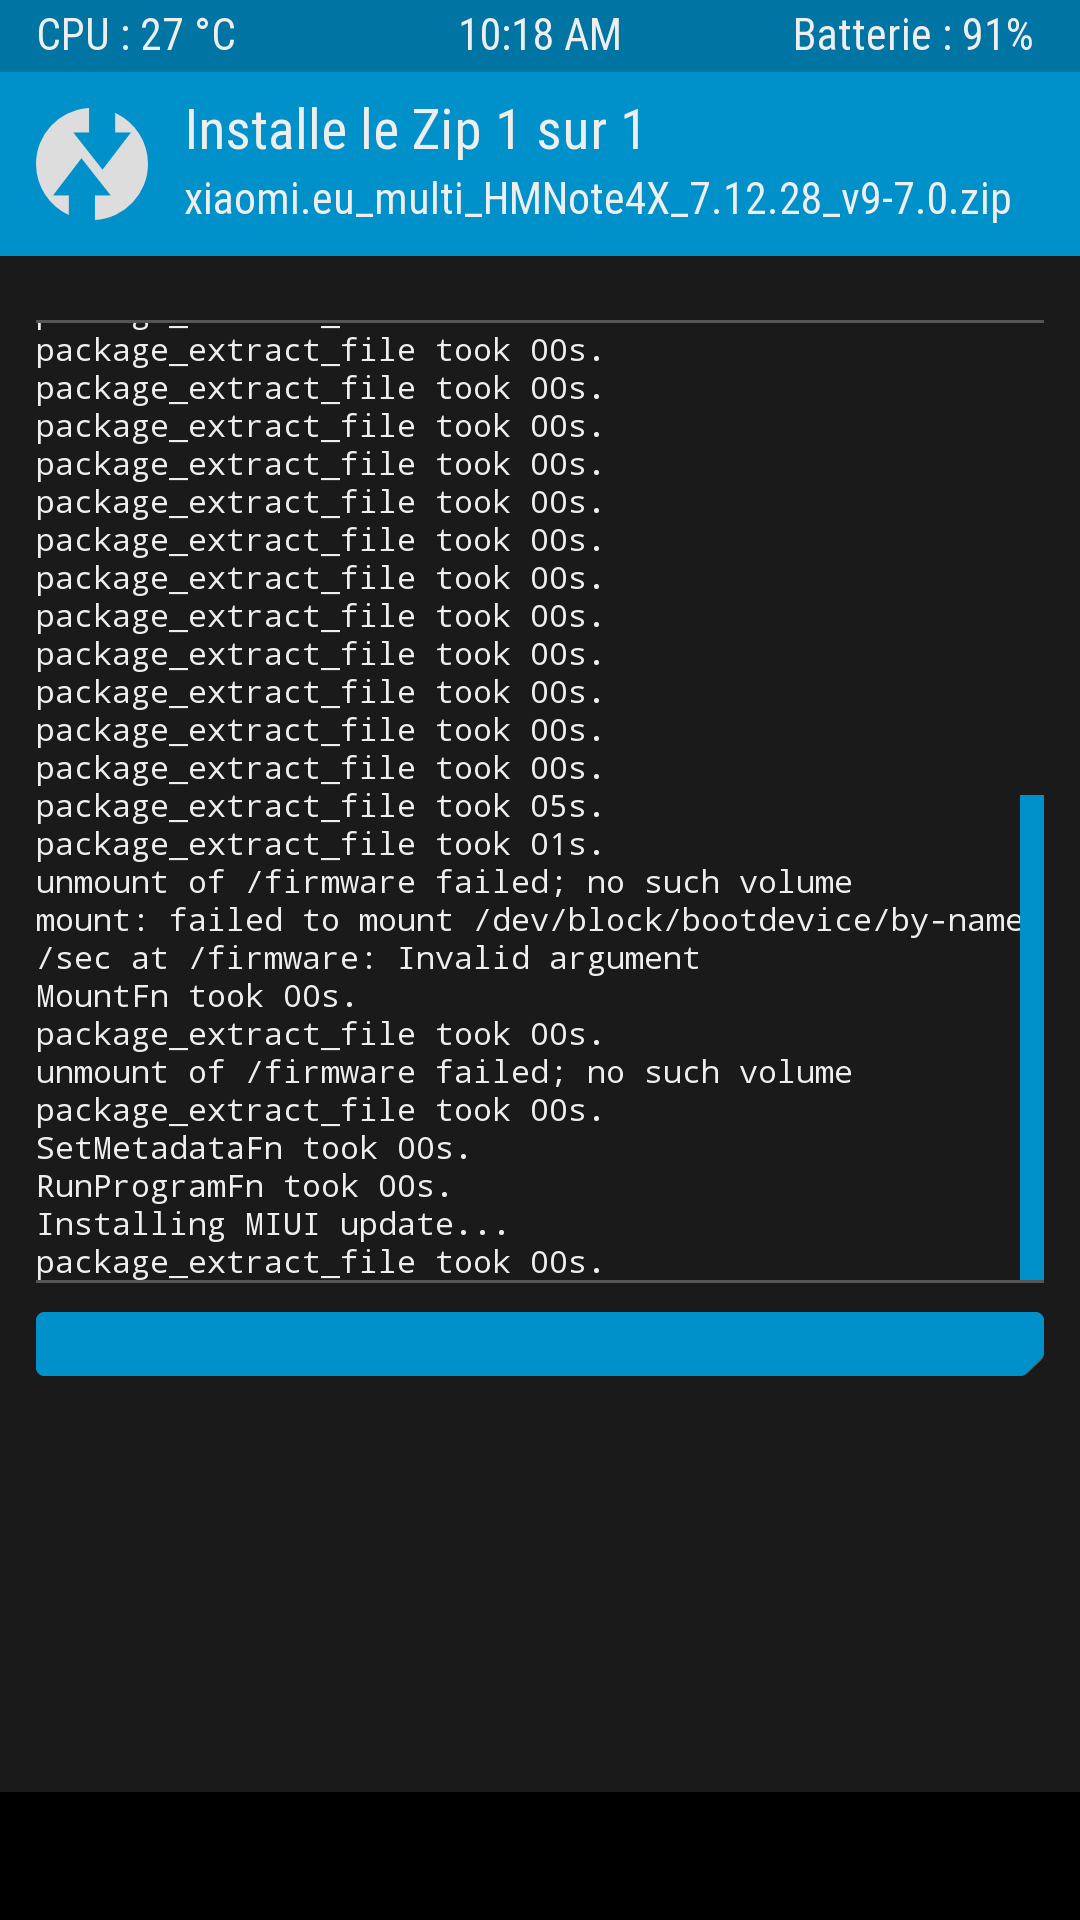Click the xiaomi.eu zip filename text
Screen dimensions: 1080x1920
pyautogui.click(x=598, y=199)
